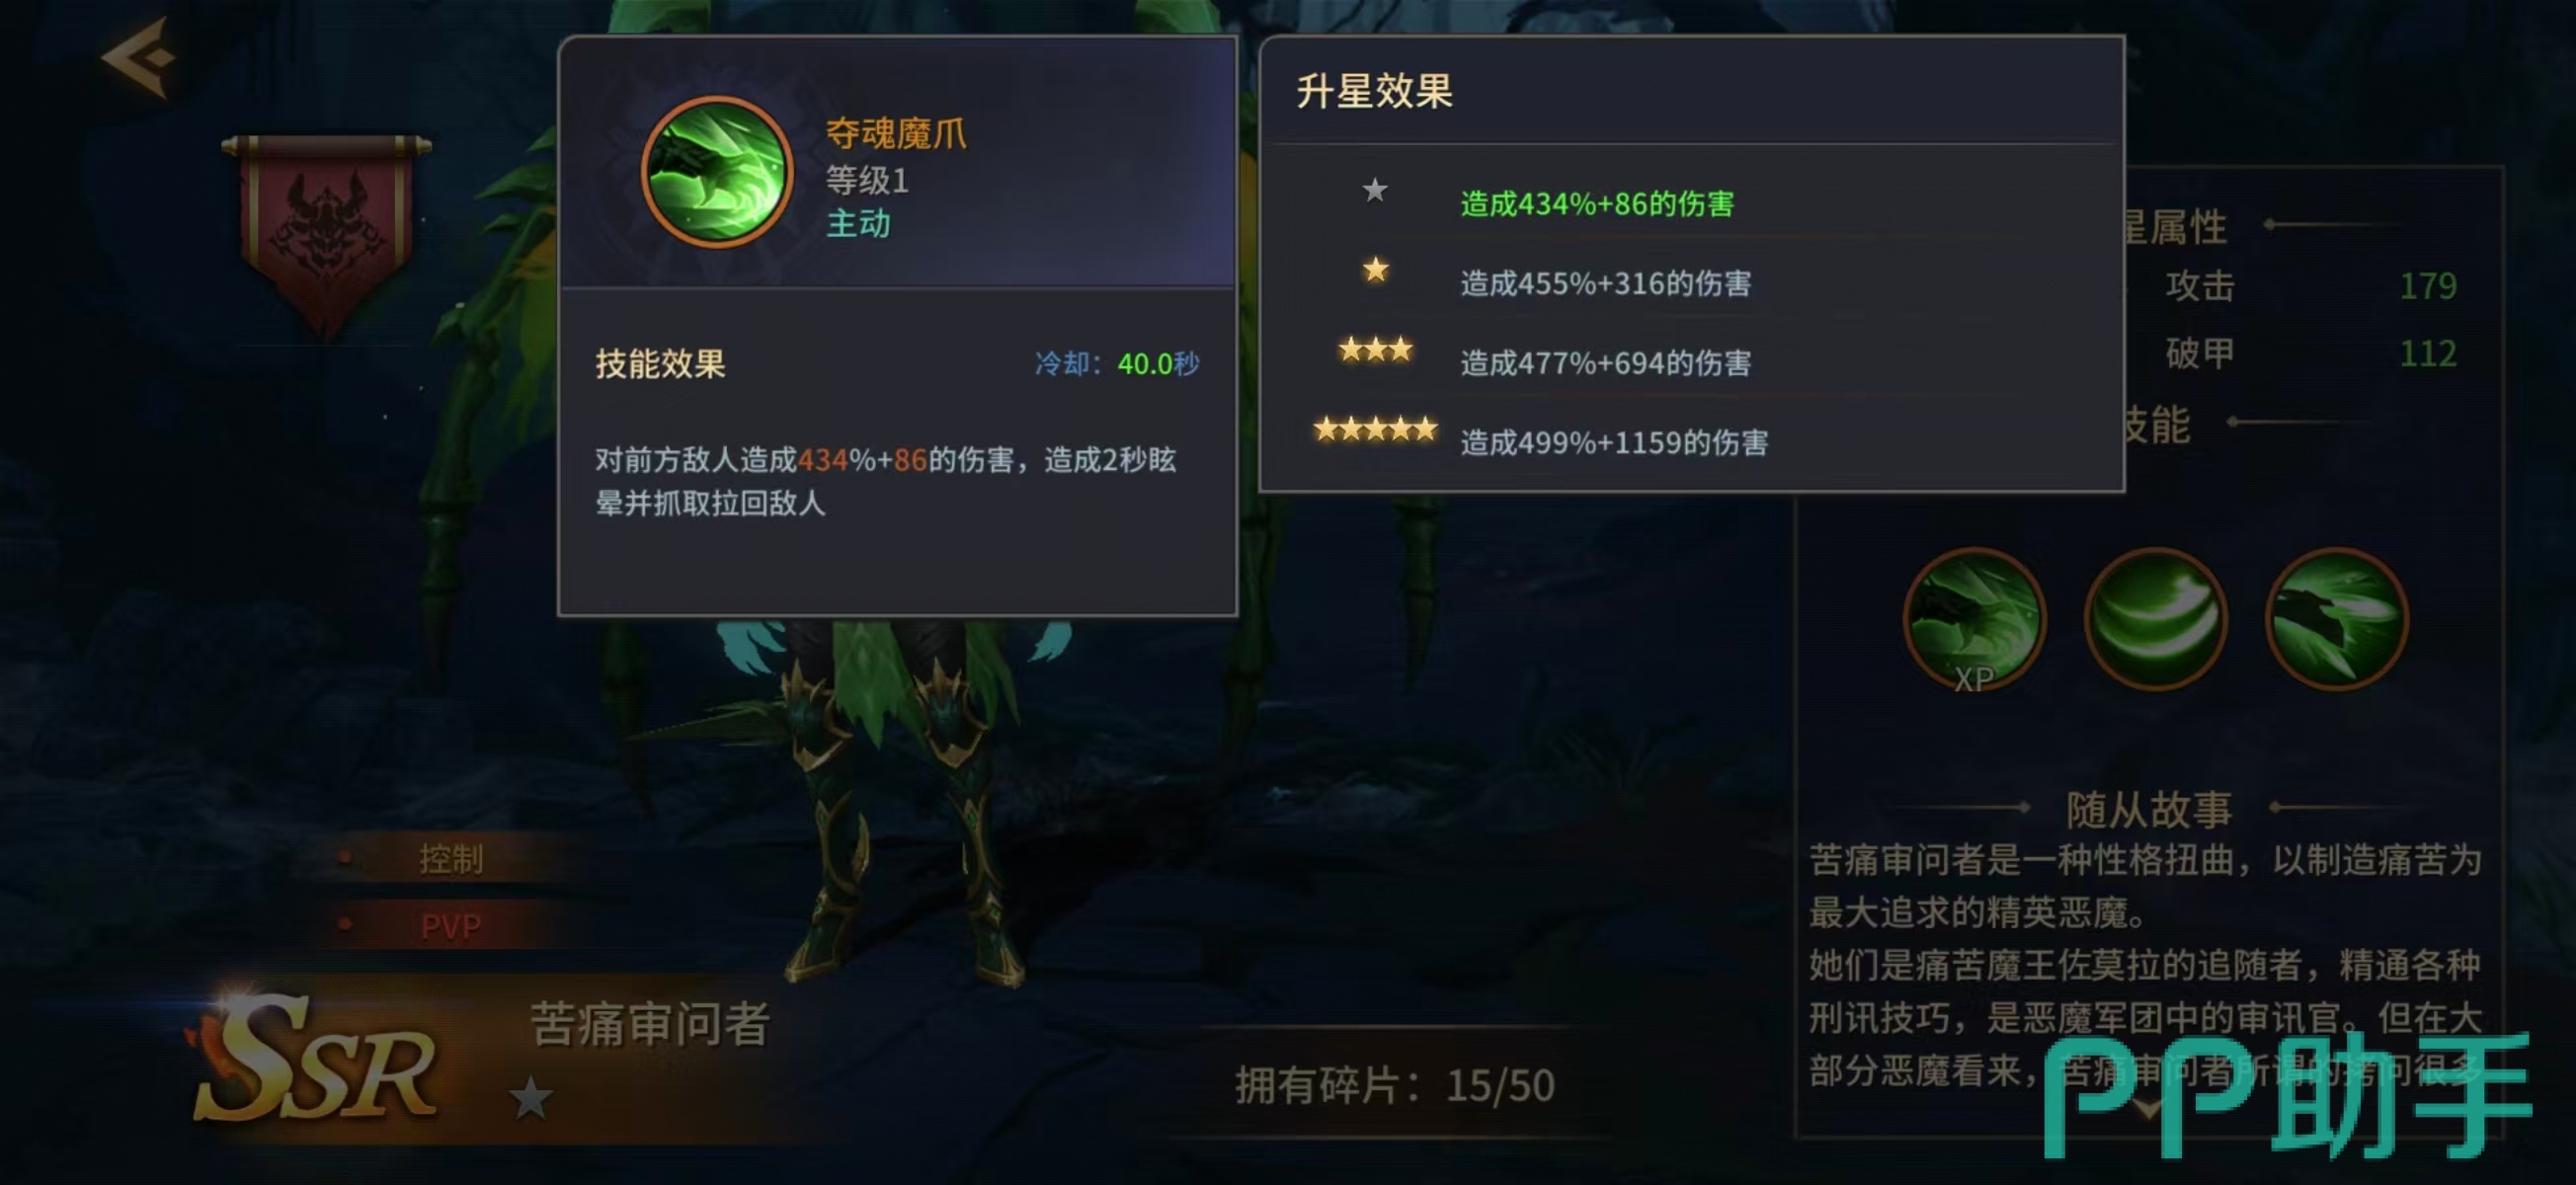The image size is (2576, 1185).
Task: Select the single gold star effect row
Action: pyautogui.click(x=1690, y=278)
